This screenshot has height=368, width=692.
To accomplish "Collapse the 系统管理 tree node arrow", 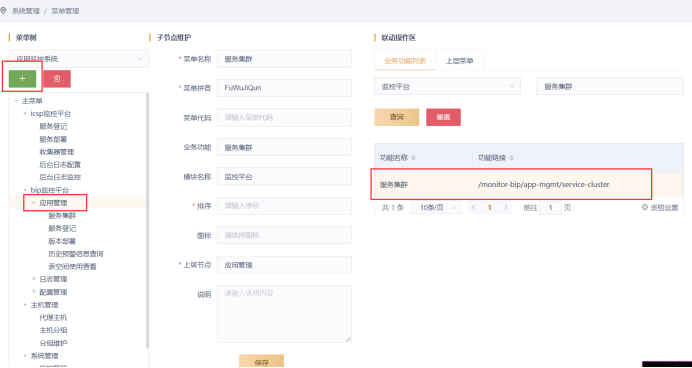I will (x=25, y=356).
